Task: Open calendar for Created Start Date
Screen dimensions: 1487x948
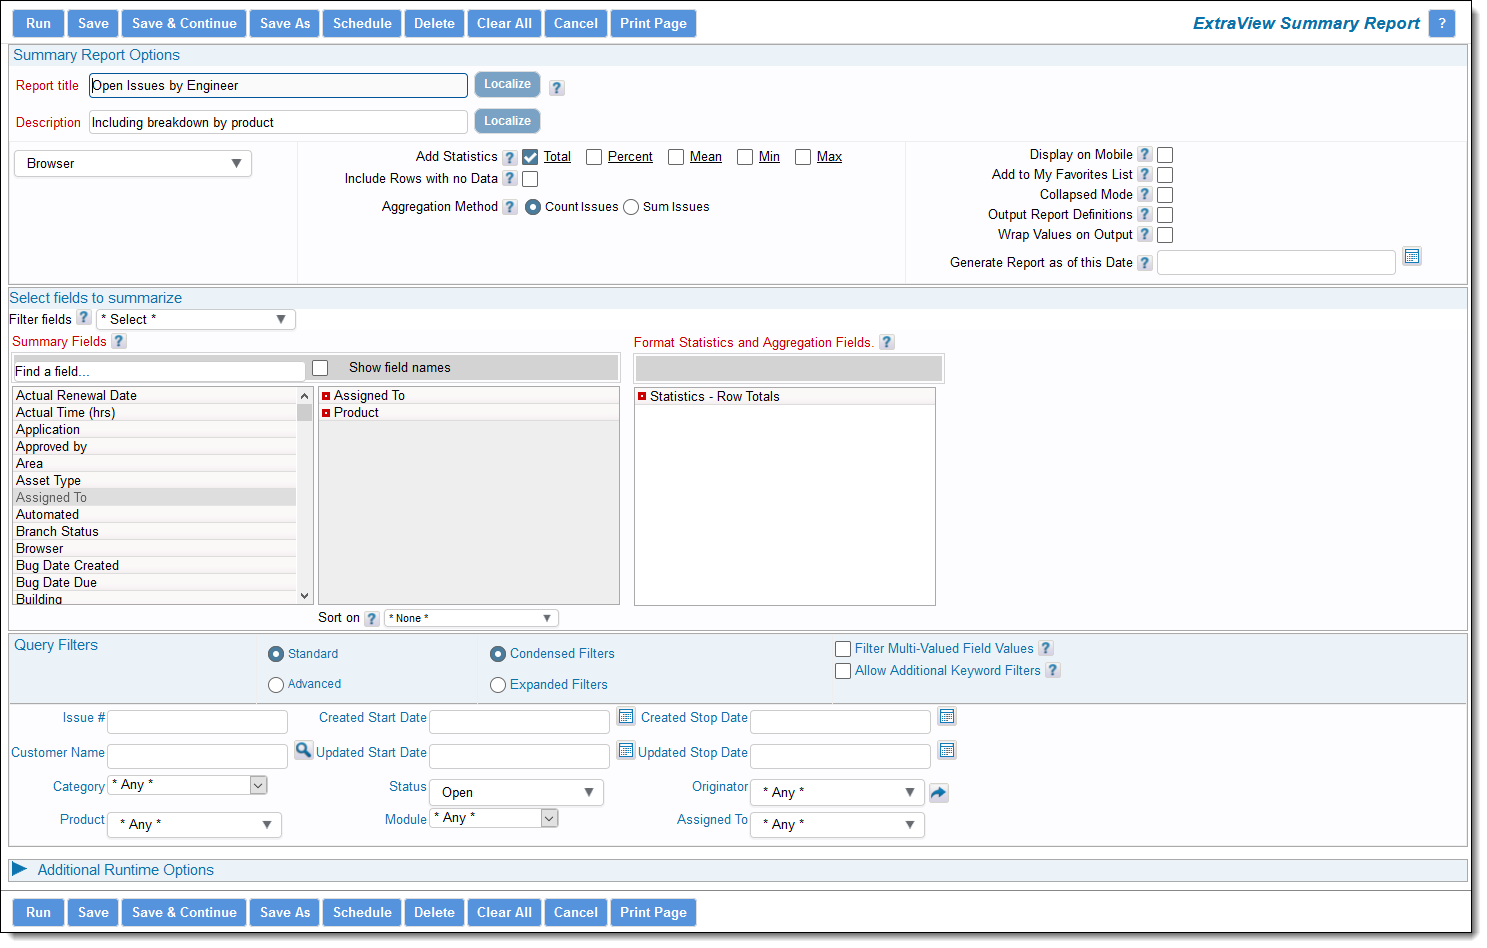Action: point(626,716)
